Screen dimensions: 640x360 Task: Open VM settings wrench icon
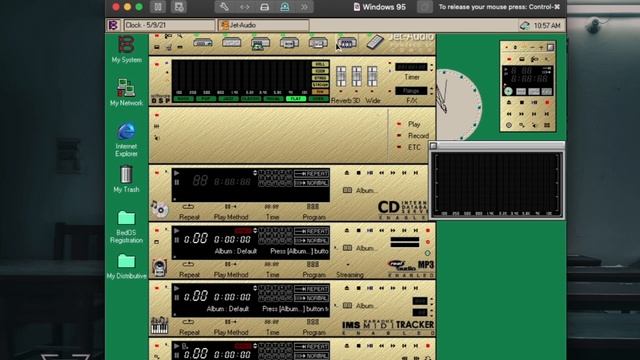(224, 7)
